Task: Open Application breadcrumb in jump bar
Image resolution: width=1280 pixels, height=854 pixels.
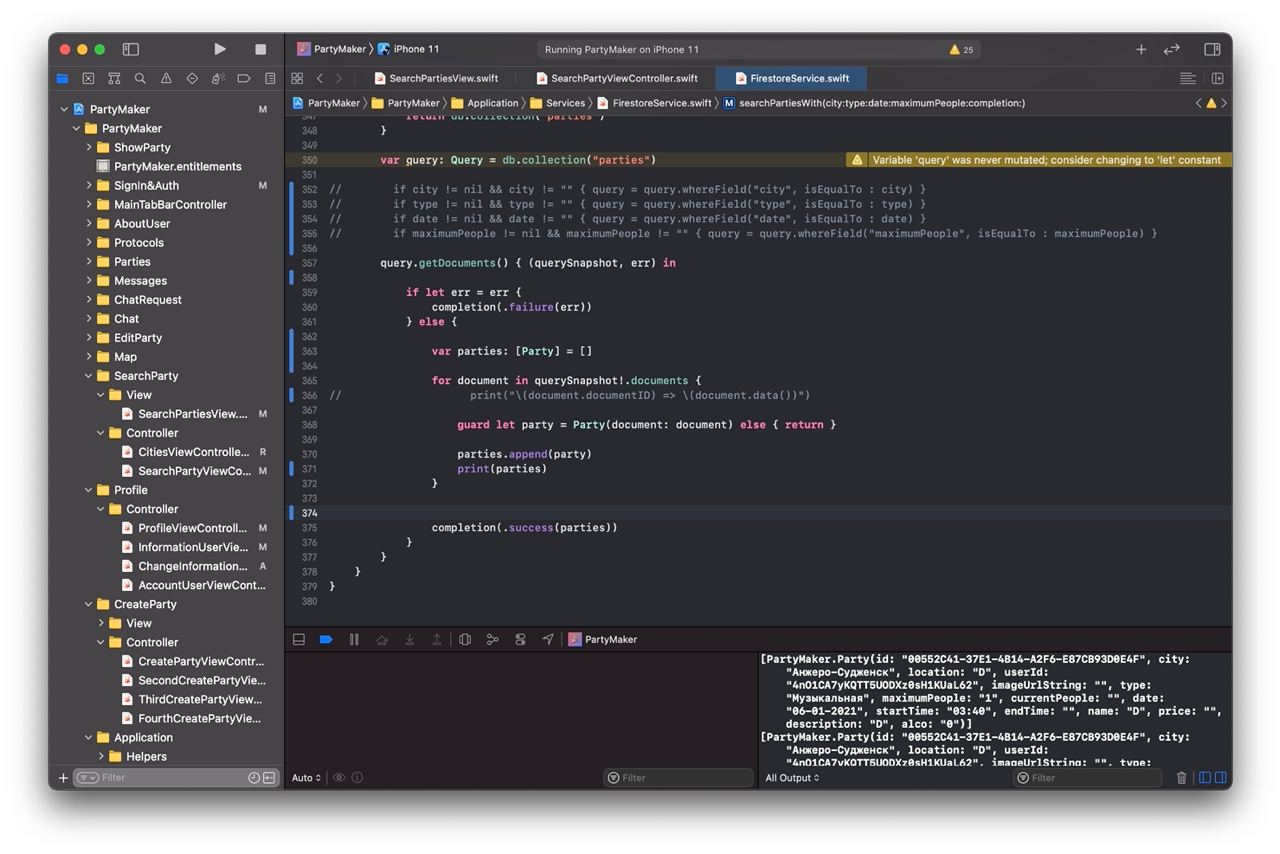Action: [485, 103]
